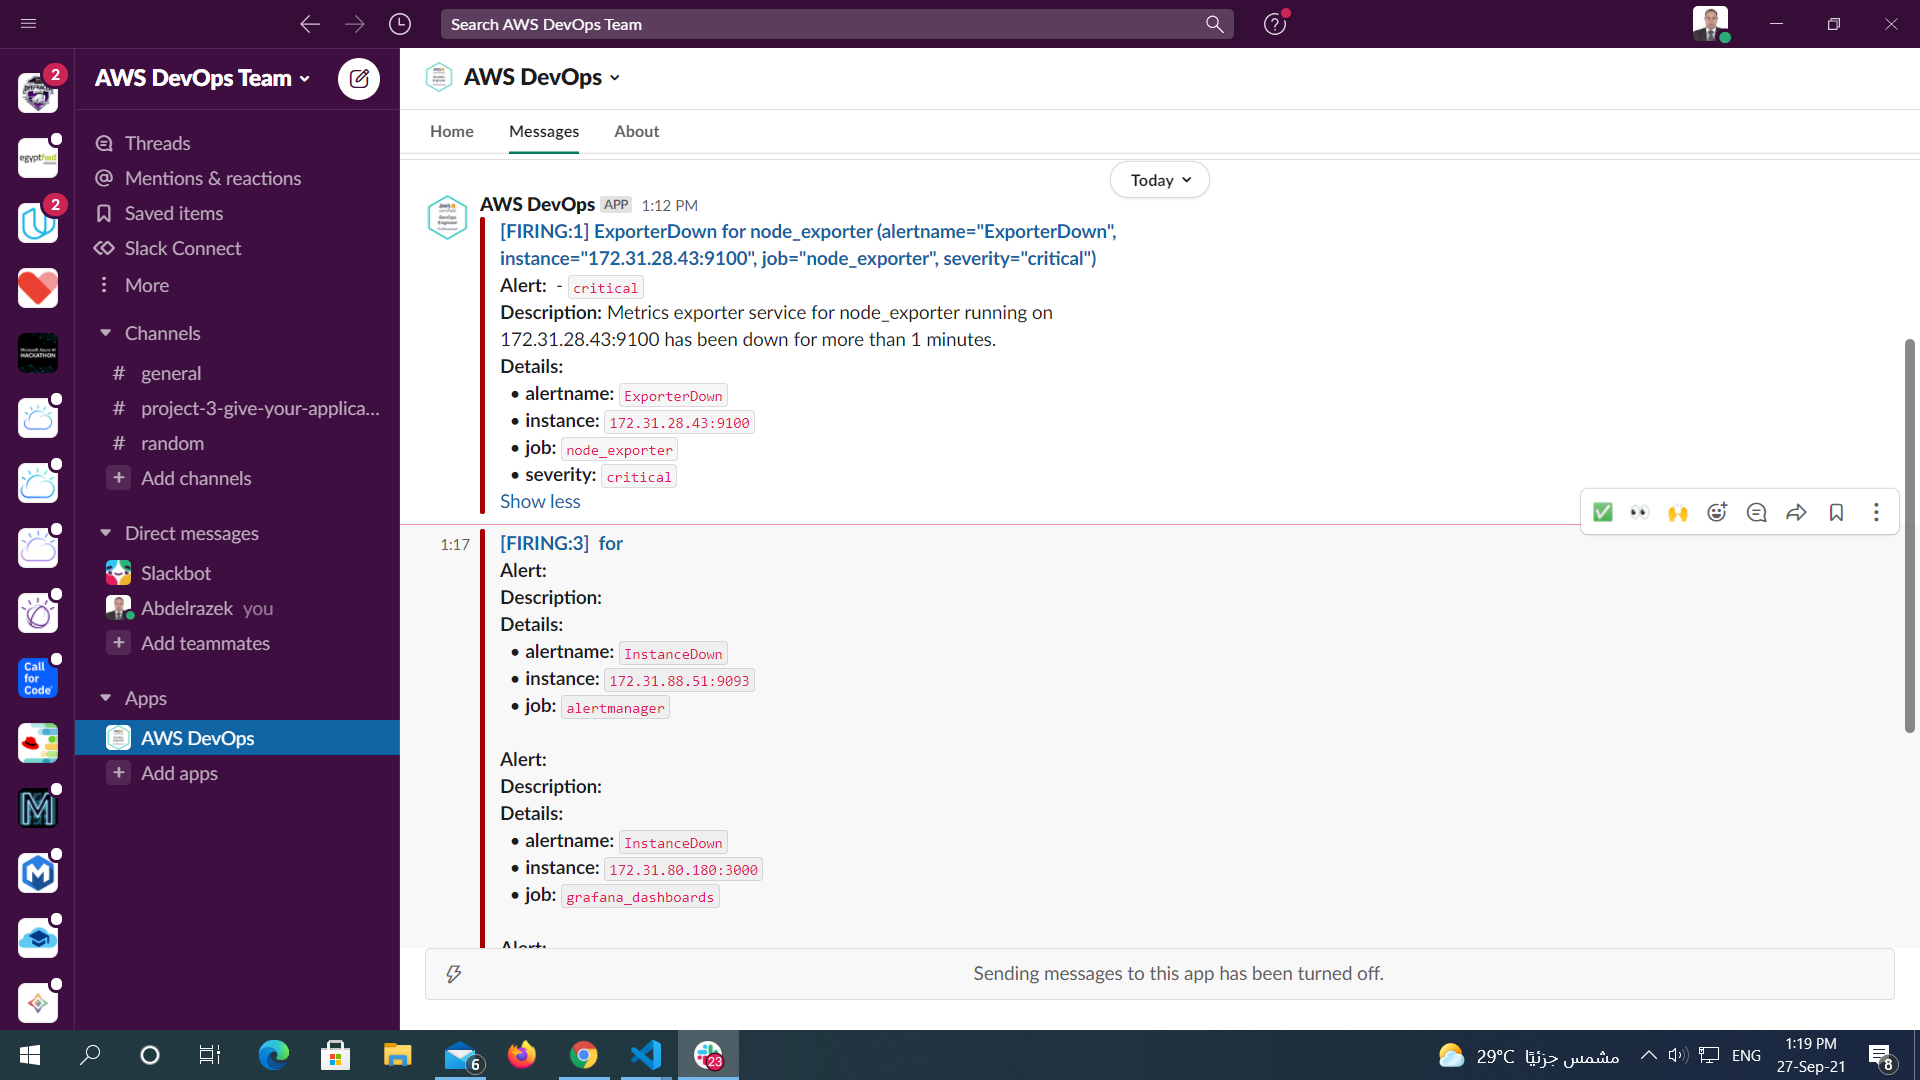Image resolution: width=1920 pixels, height=1080 pixels.
Task: Open AWS DevOps Team workspace menu
Action: (x=202, y=78)
